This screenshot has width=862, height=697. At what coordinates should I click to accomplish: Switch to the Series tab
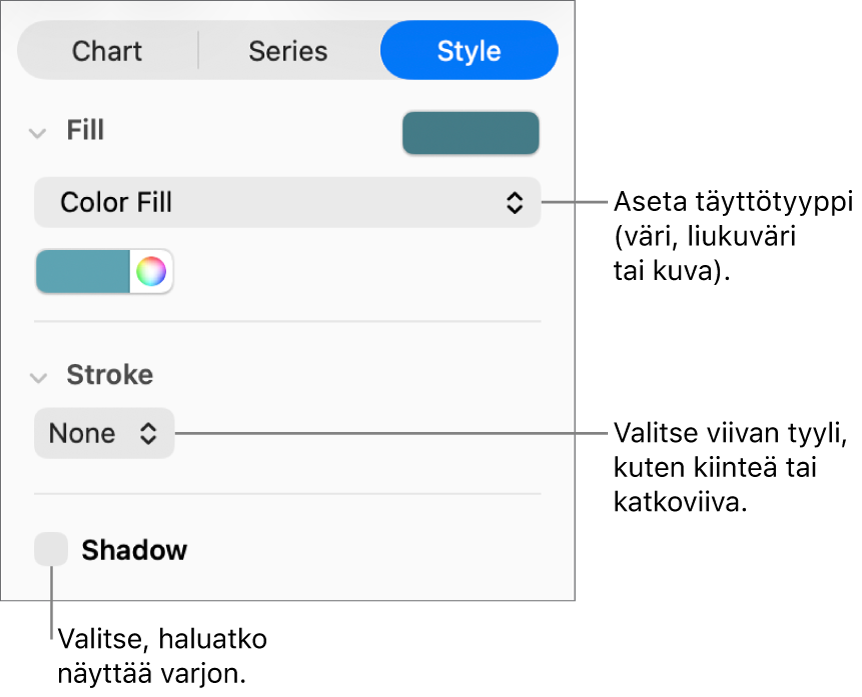click(x=288, y=51)
